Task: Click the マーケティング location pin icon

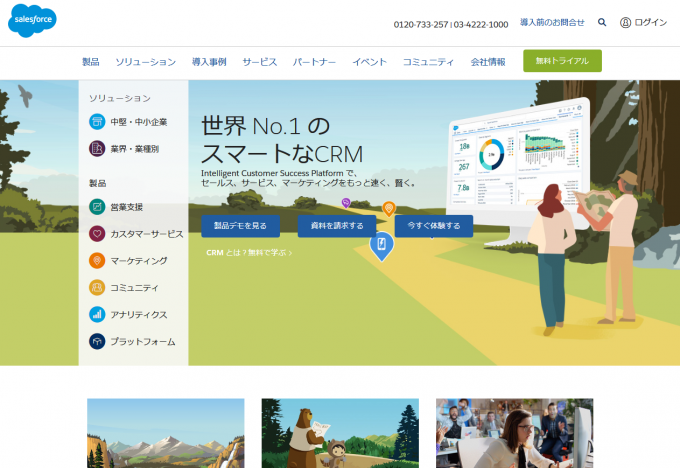Action: [x=97, y=261]
